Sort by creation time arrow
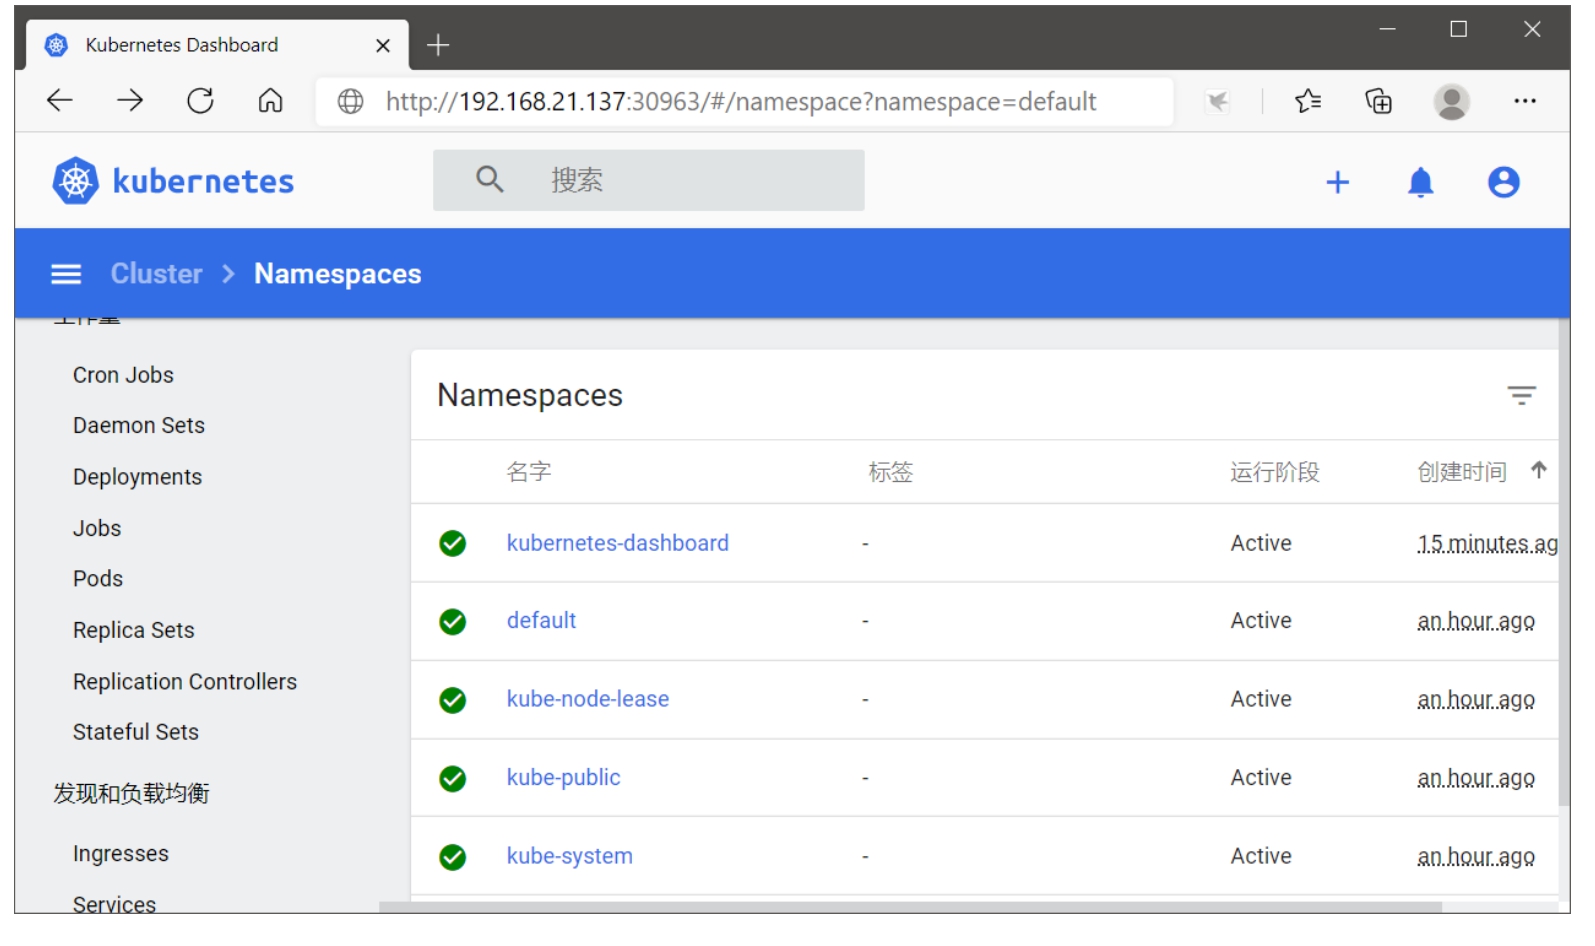The width and height of the screenshot is (1595, 946). (1538, 470)
